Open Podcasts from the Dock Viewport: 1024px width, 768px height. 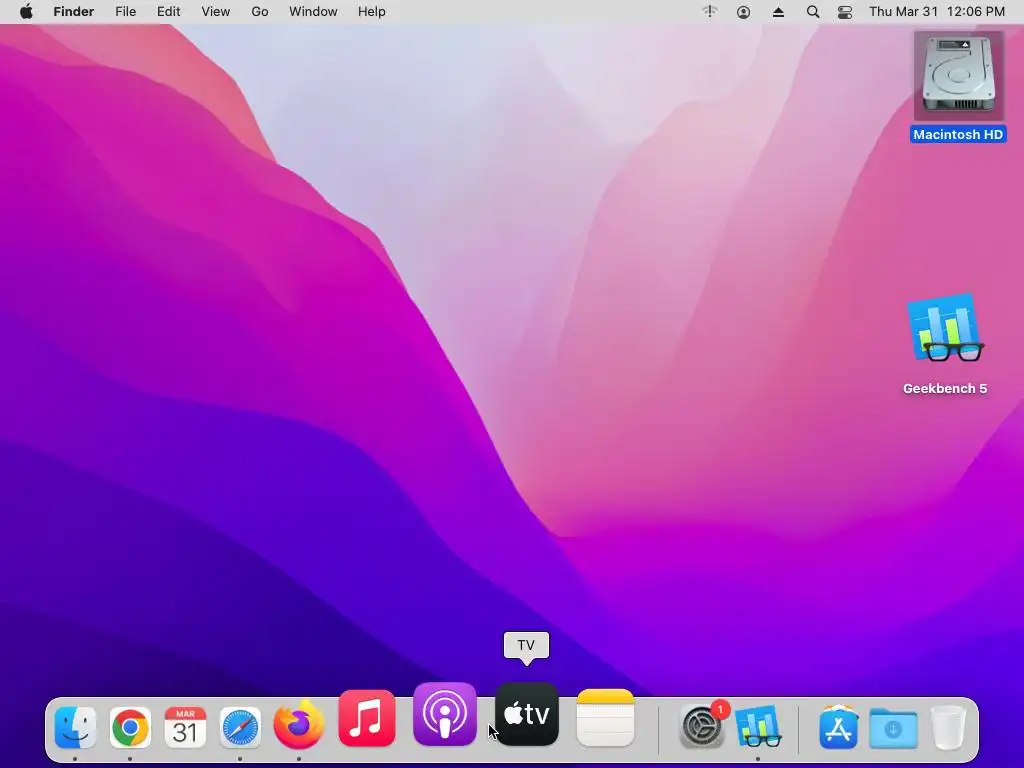coord(445,714)
